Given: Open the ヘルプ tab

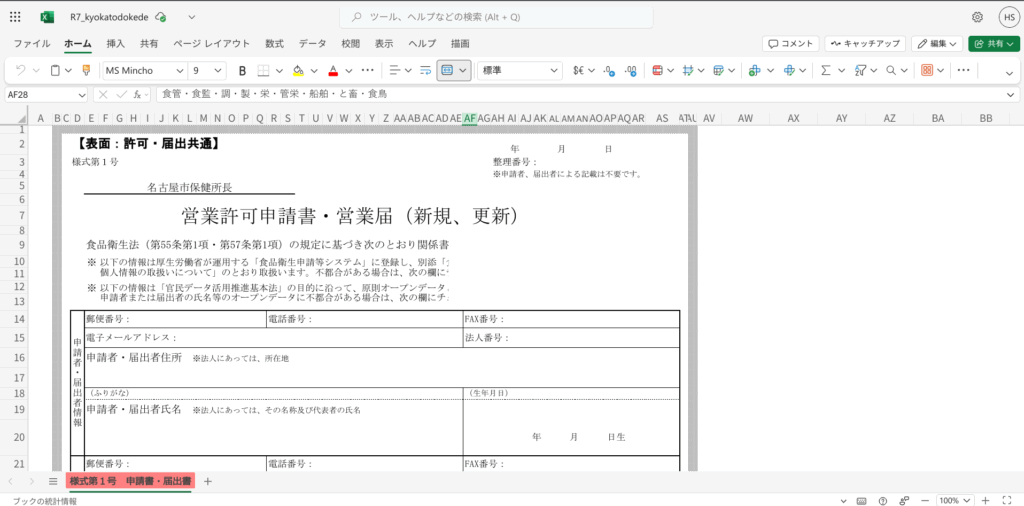Looking at the screenshot, I should 422,44.
